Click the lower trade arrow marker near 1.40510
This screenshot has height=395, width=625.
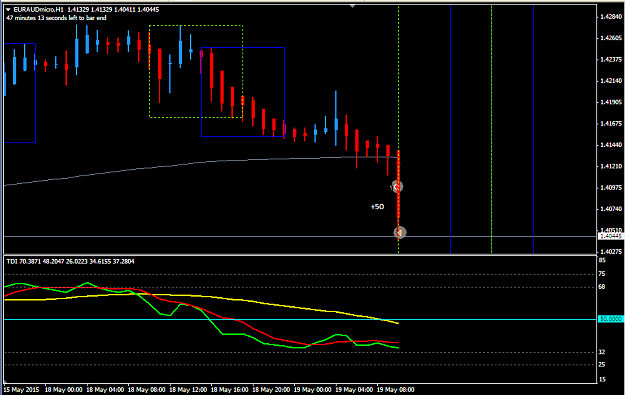pyautogui.click(x=399, y=232)
